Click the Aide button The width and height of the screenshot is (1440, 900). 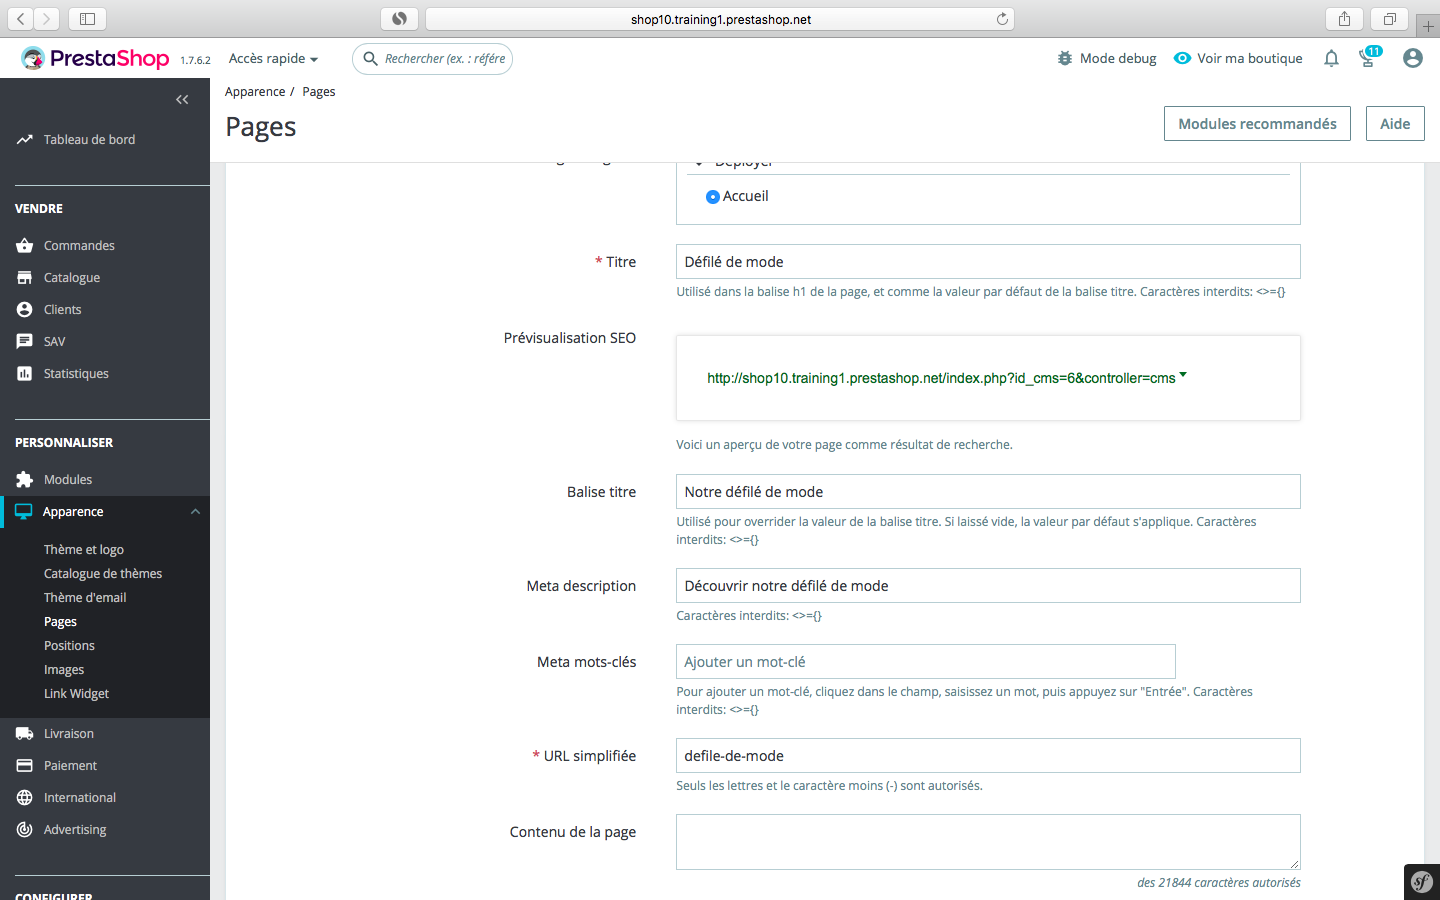point(1395,124)
